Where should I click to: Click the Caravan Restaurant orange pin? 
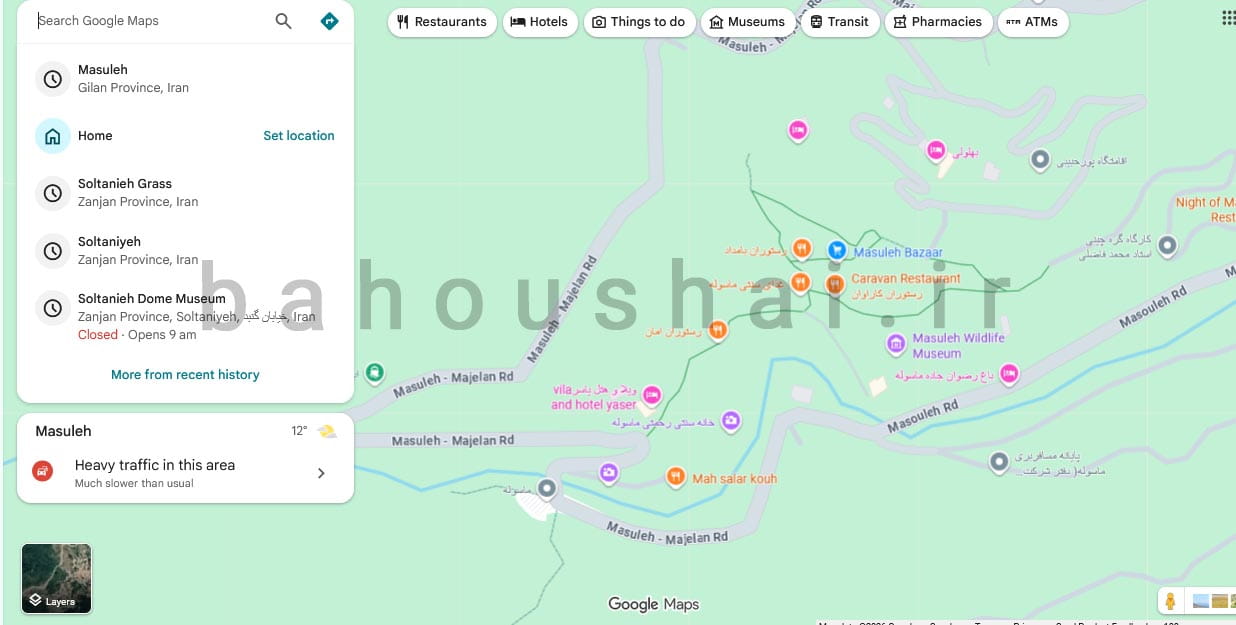(835, 284)
